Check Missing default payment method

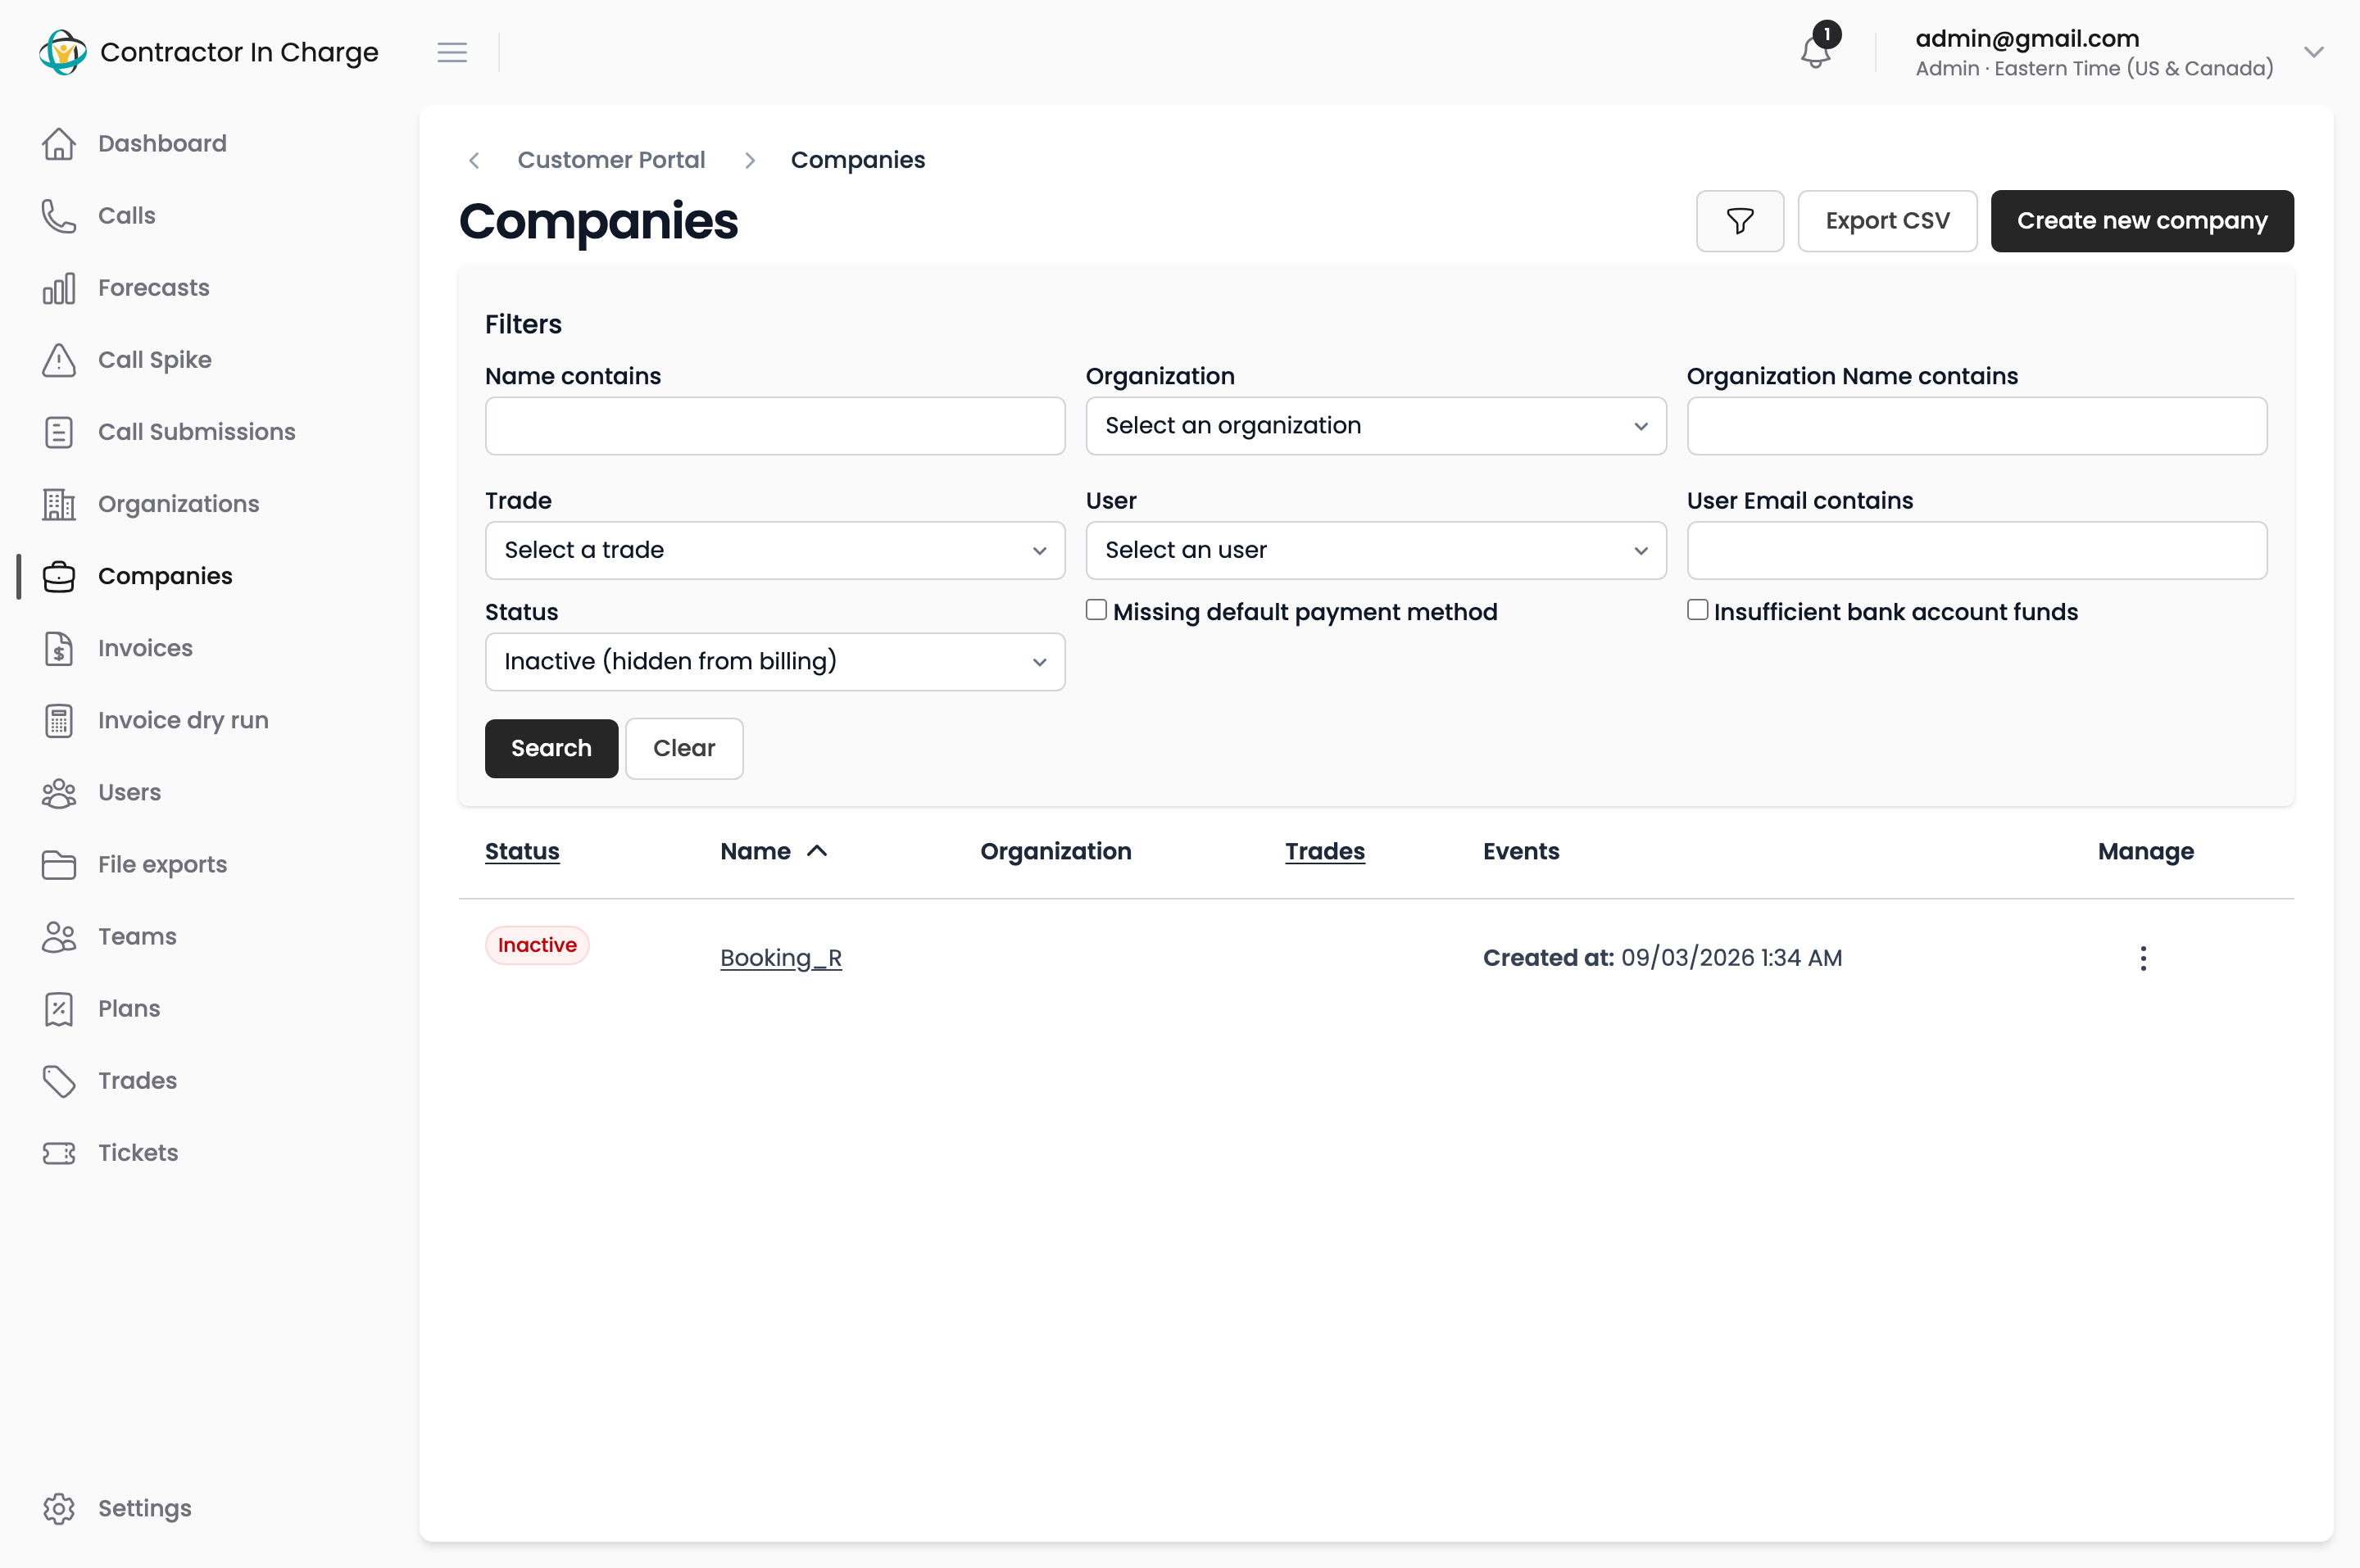coord(1096,610)
